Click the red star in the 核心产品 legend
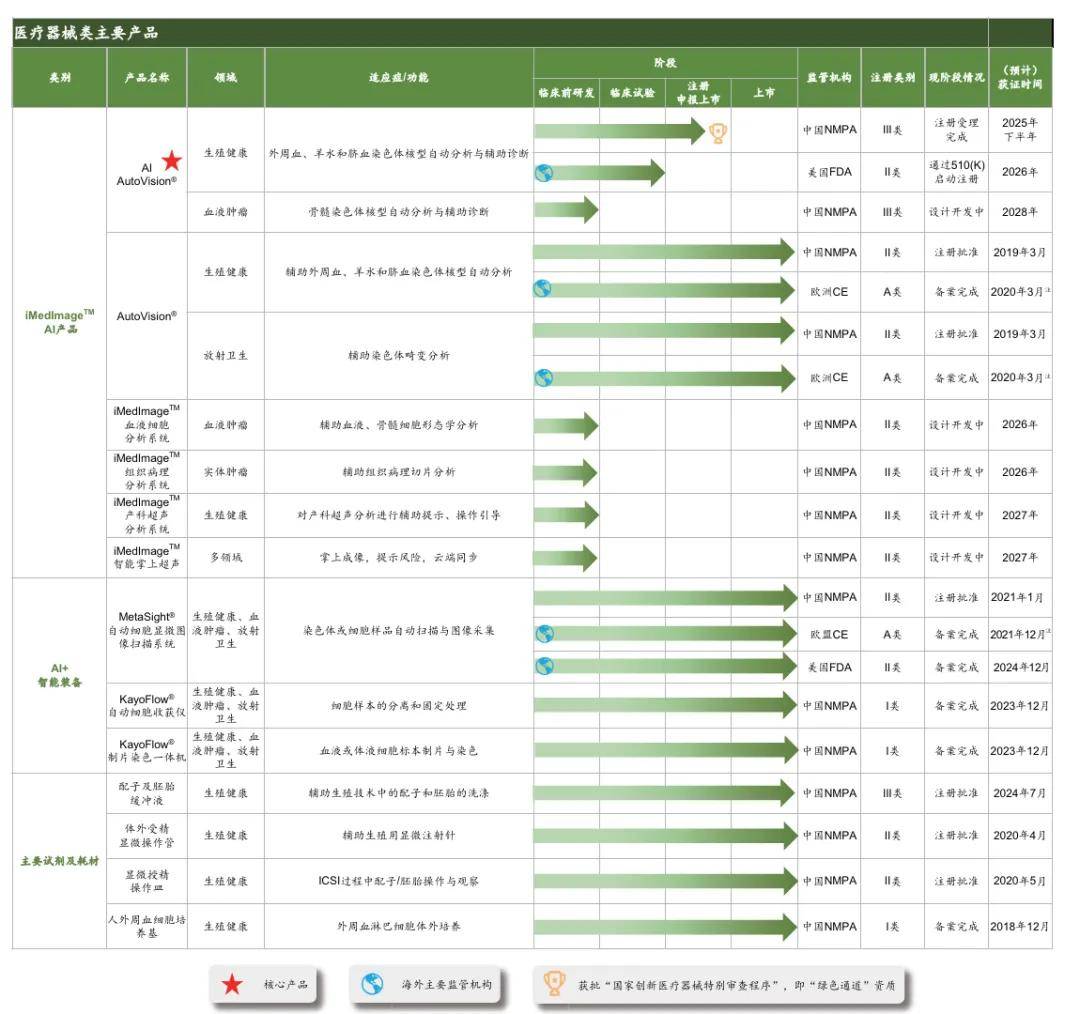This screenshot has height=1014, width=1080. click(232, 985)
